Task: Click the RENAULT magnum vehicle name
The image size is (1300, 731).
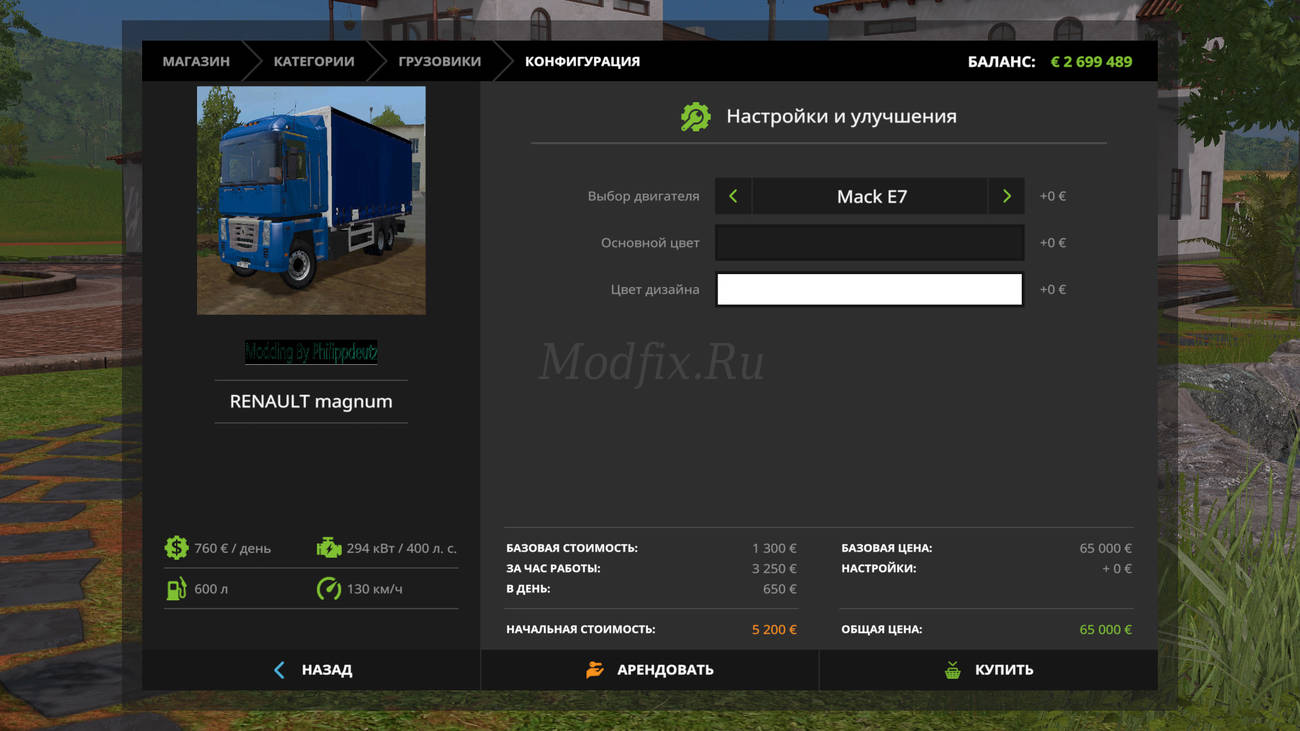Action: pyautogui.click(x=311, y=401)
